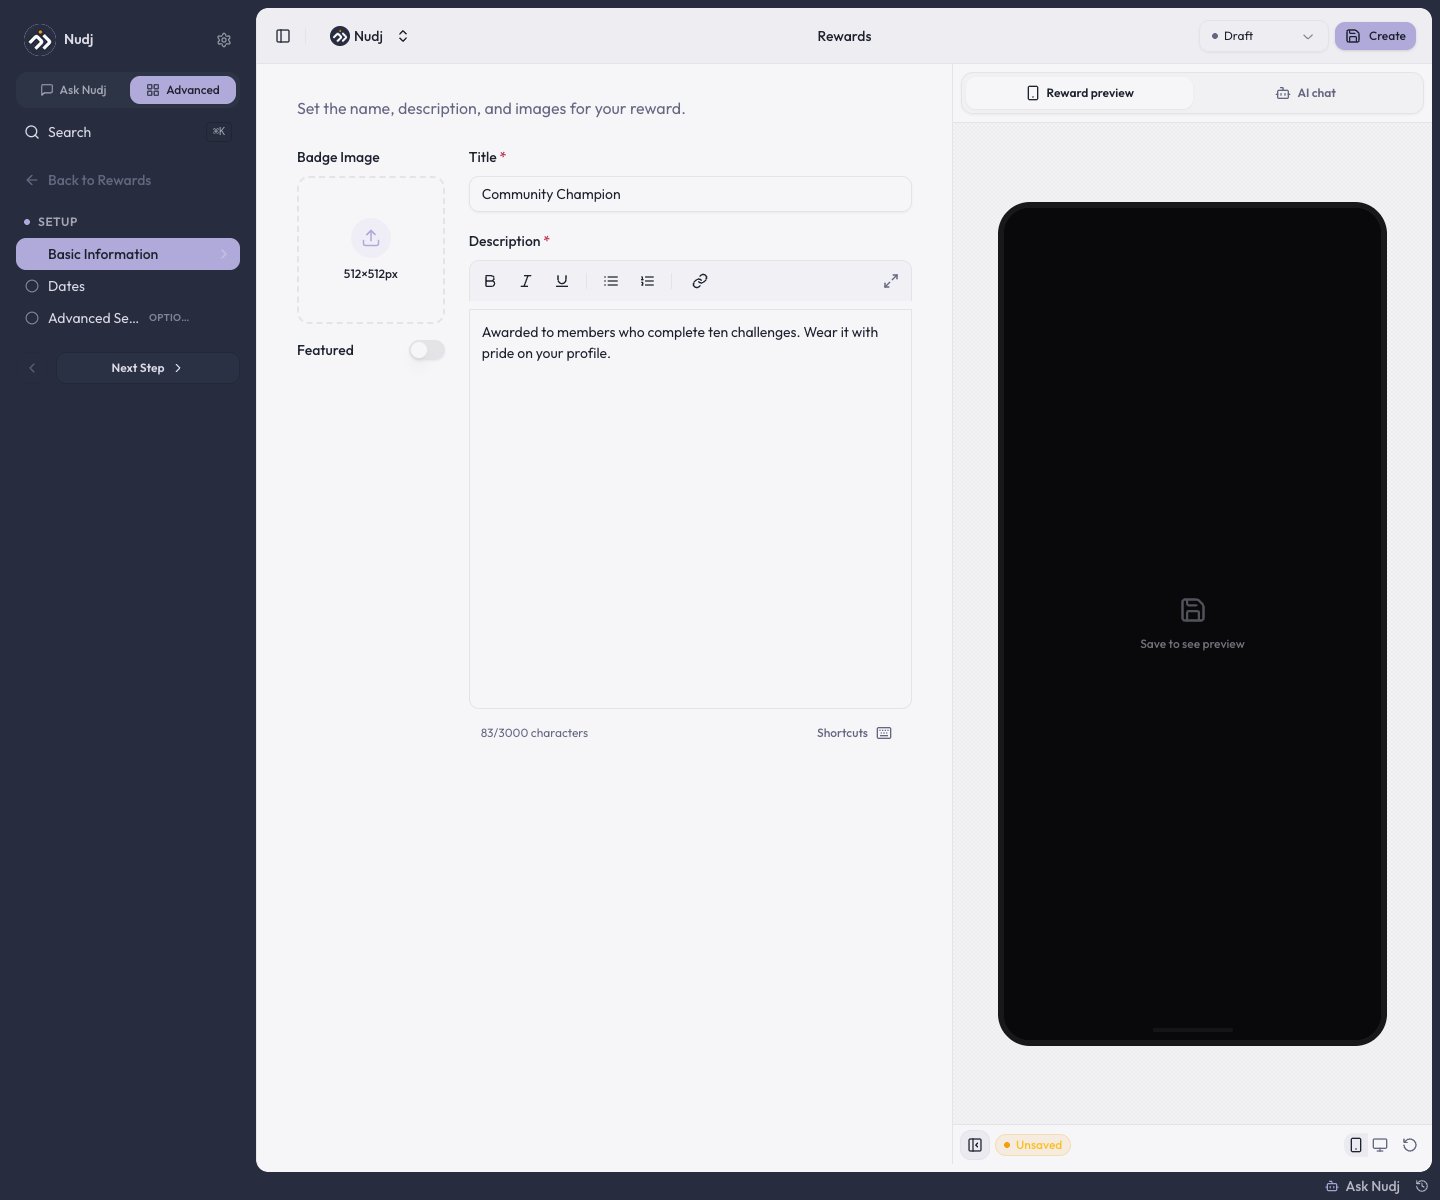Toggle sidebar panel icon in top bar
Screen dimensions: 1440x1200
[283, 36]
